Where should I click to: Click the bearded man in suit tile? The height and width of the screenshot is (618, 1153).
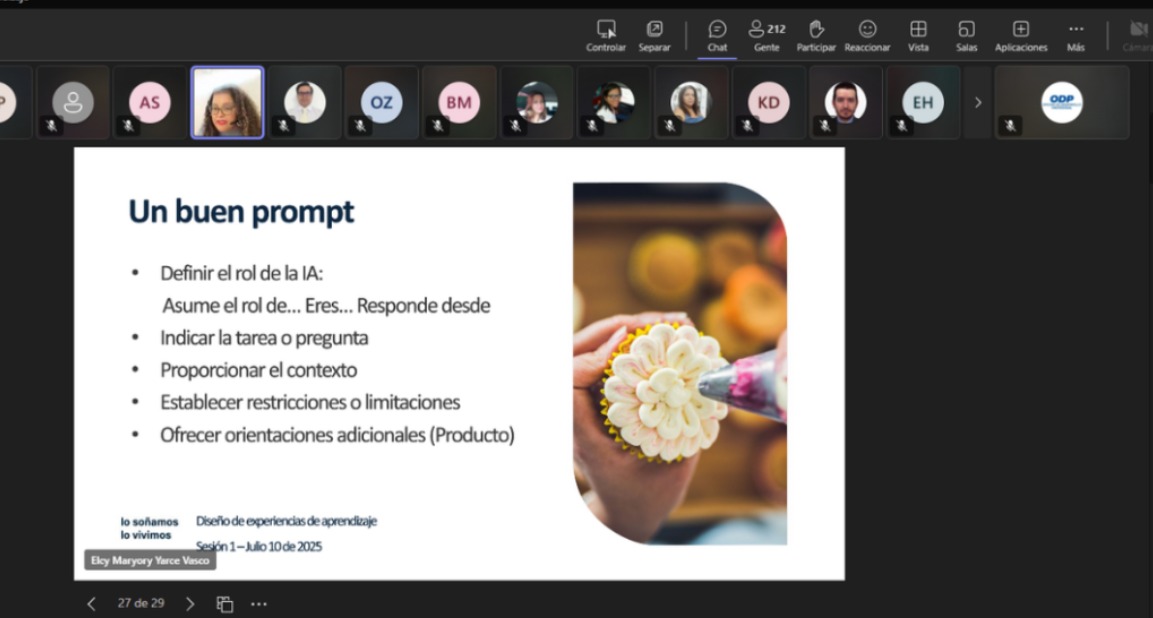[846, 102]
